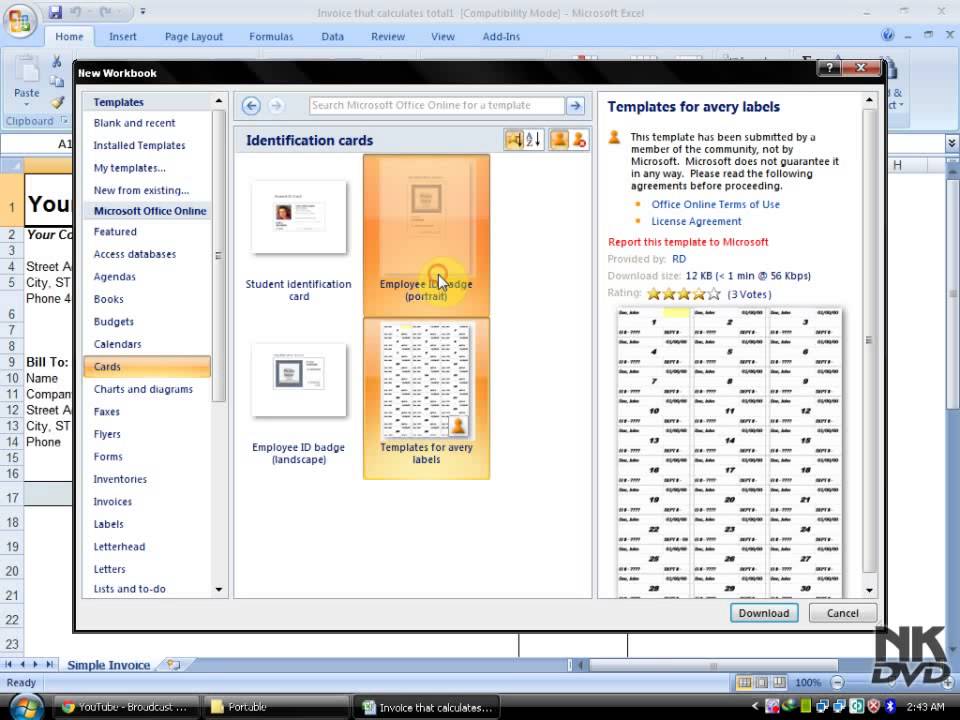Select the Calendars category

147,344
